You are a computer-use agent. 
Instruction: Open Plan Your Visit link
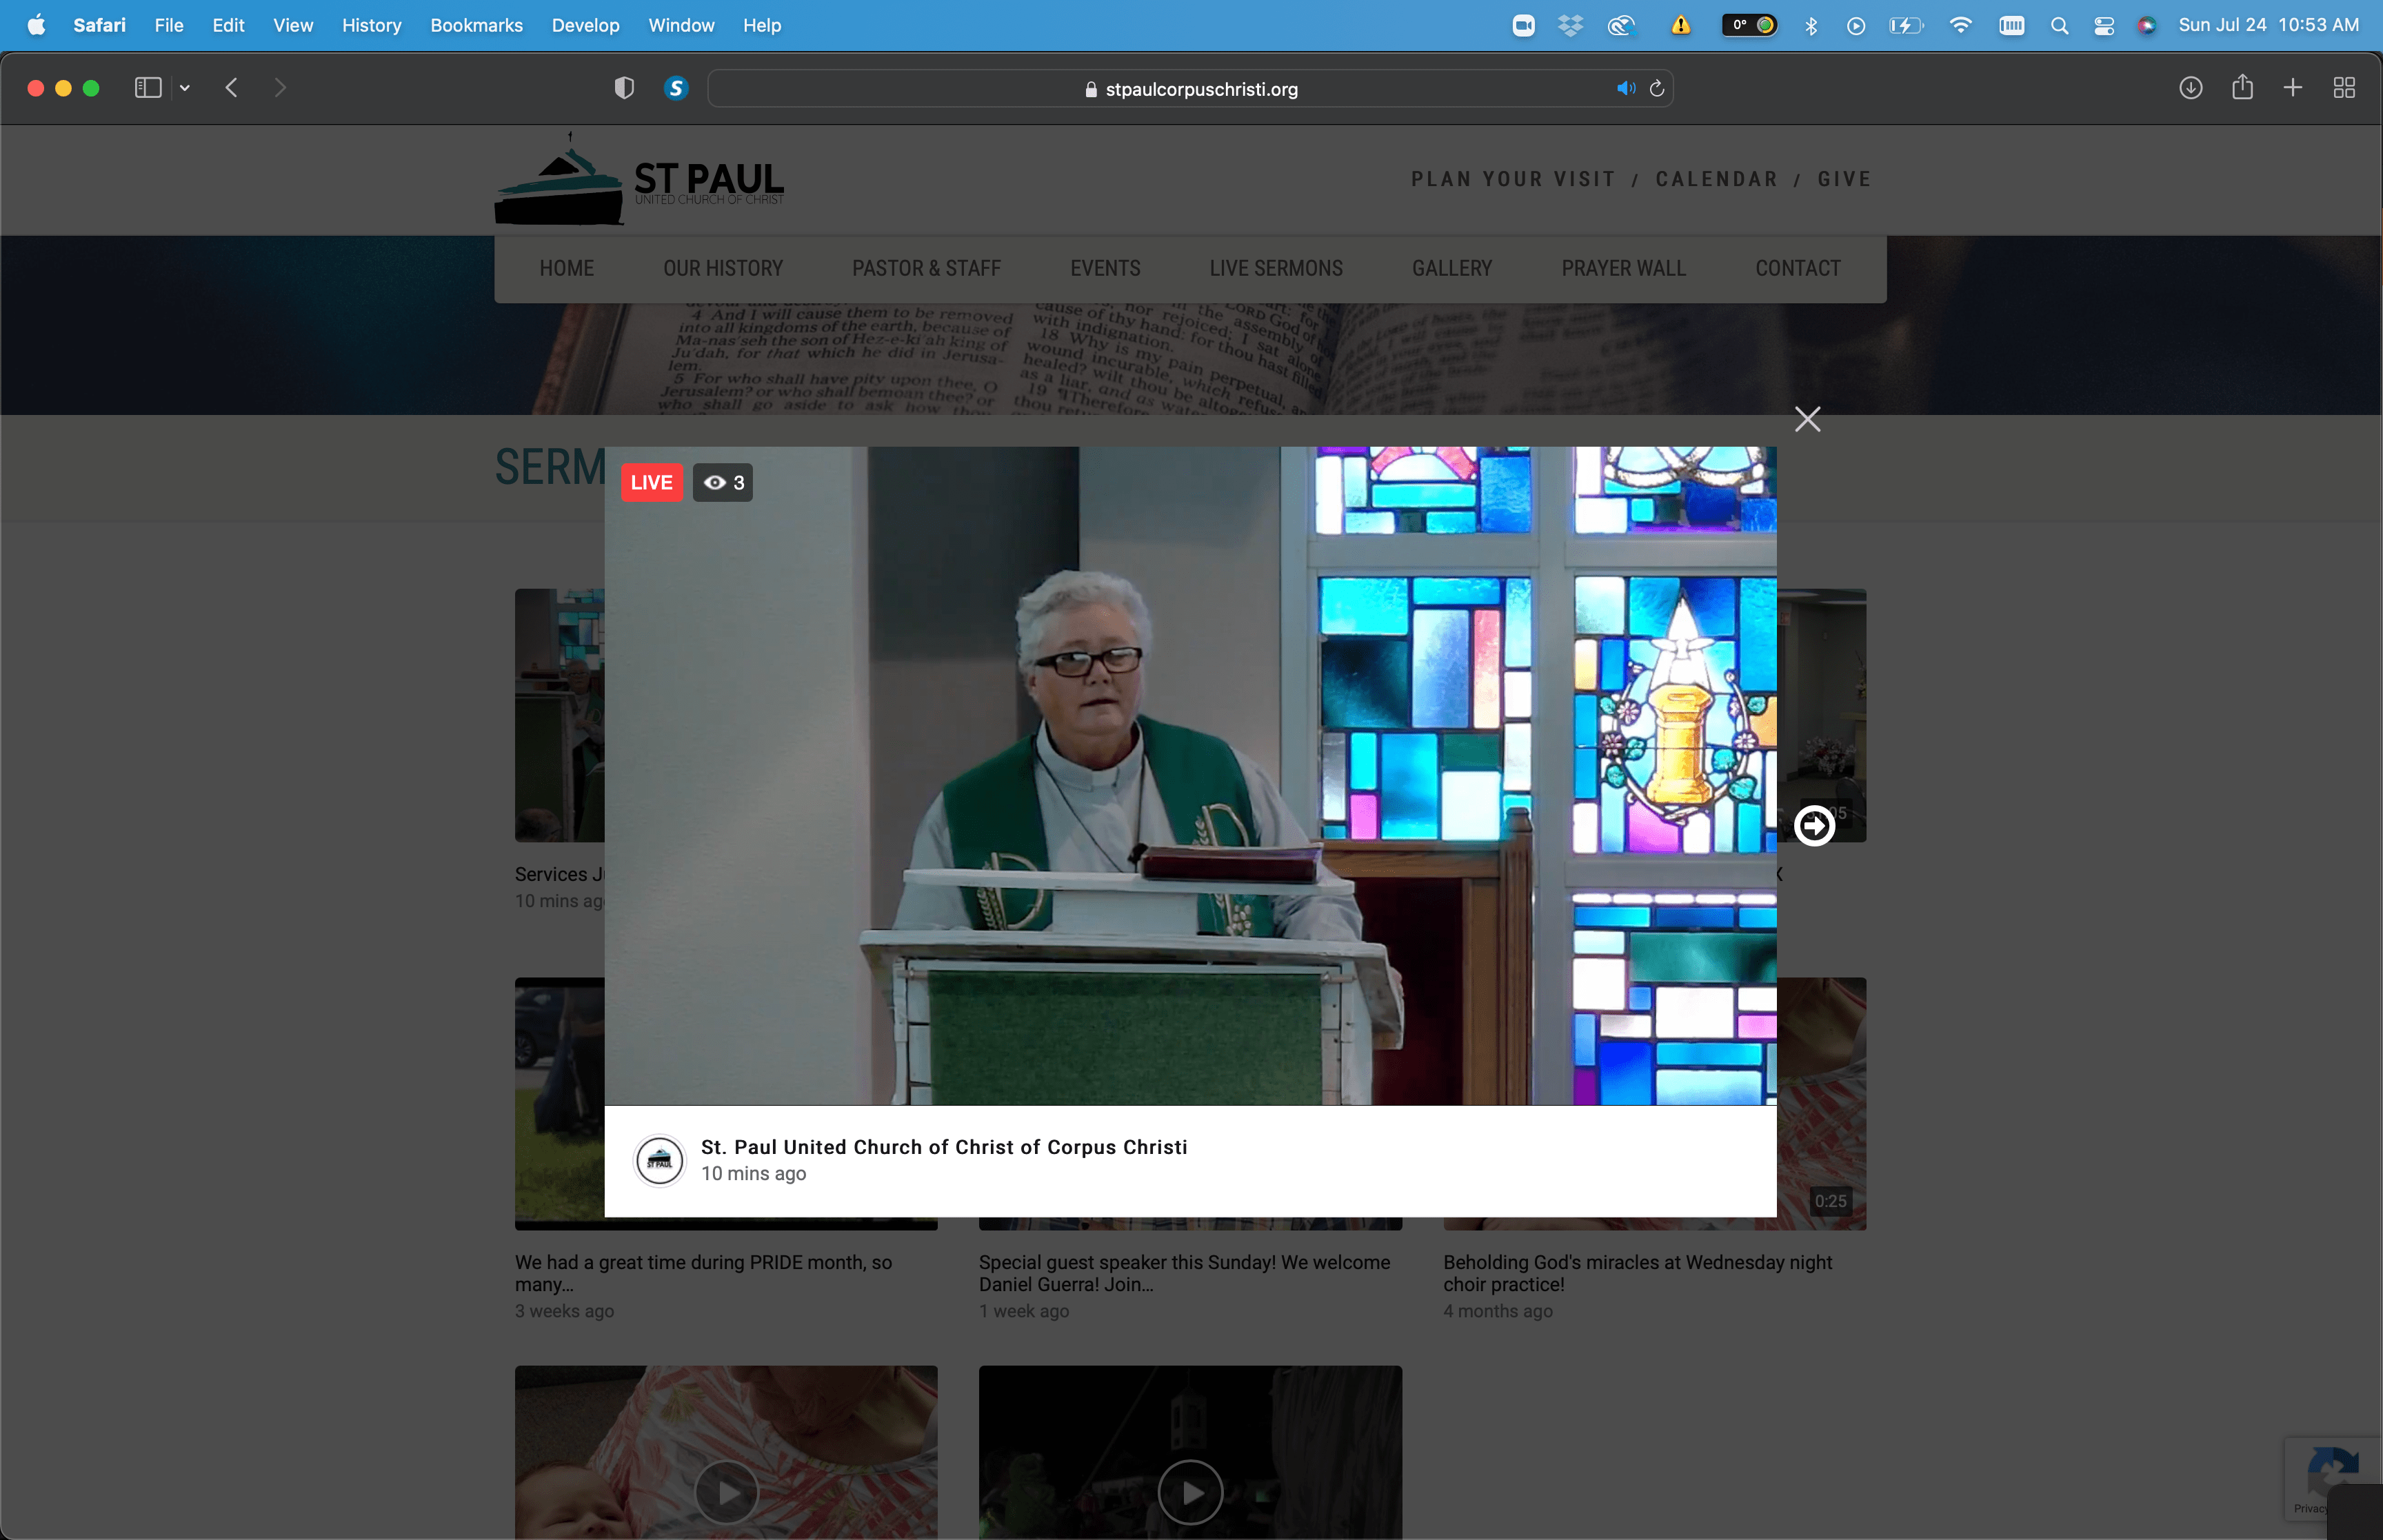point(1513,179)
